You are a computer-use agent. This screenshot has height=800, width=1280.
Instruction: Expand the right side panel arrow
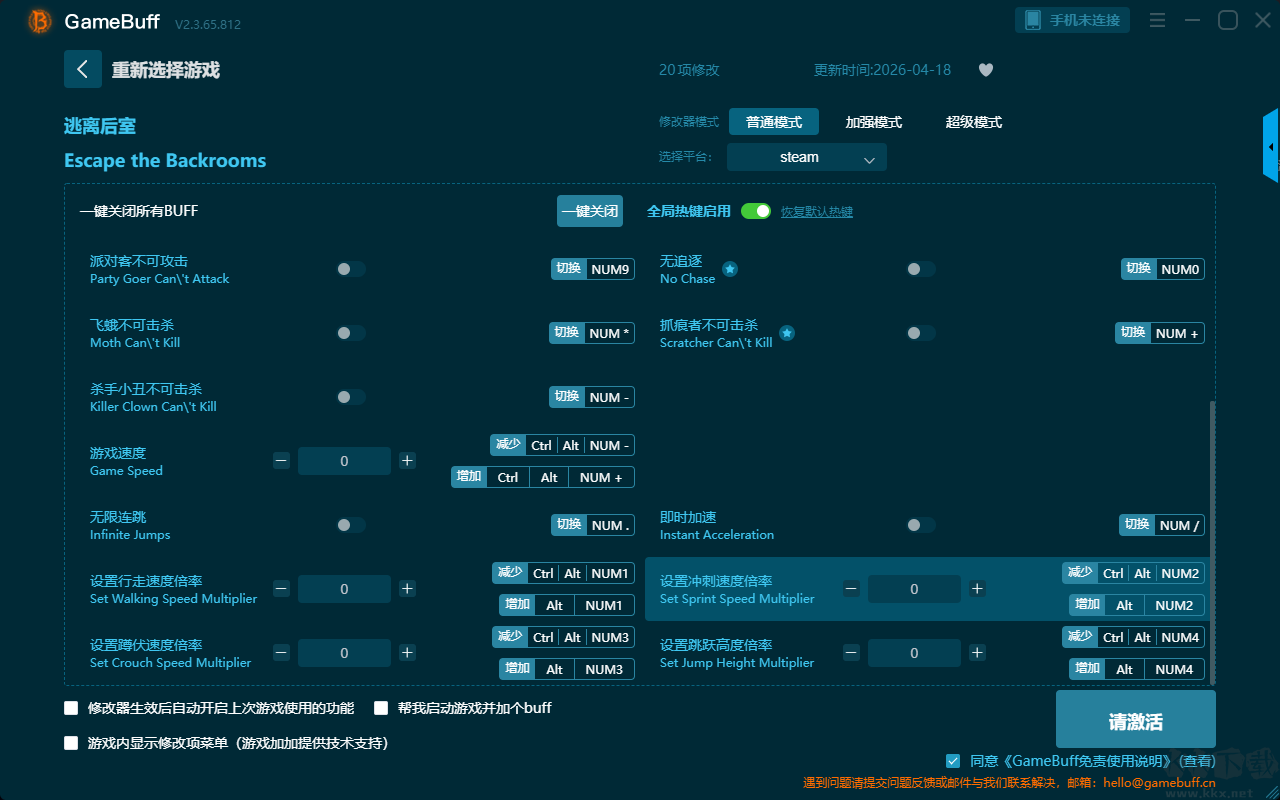[x=1271, y=146]
